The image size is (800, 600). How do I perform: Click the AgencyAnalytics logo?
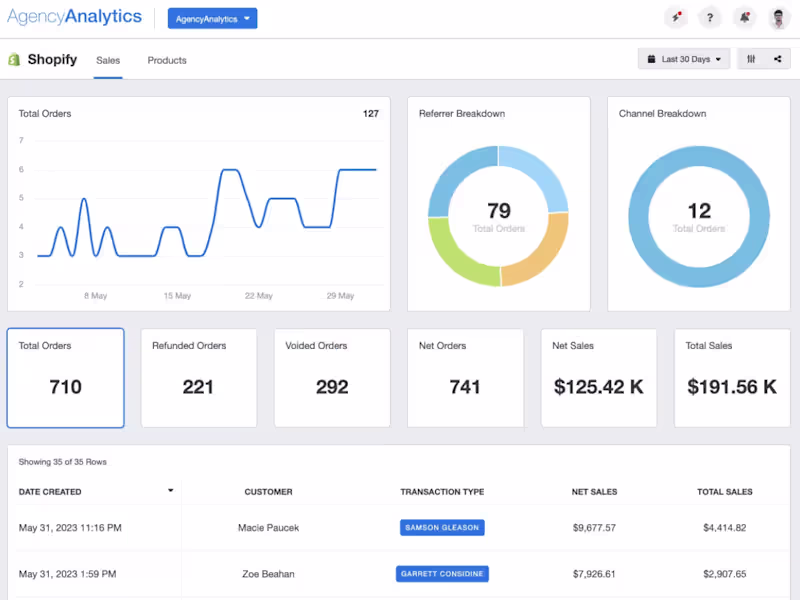pos(74,17)
